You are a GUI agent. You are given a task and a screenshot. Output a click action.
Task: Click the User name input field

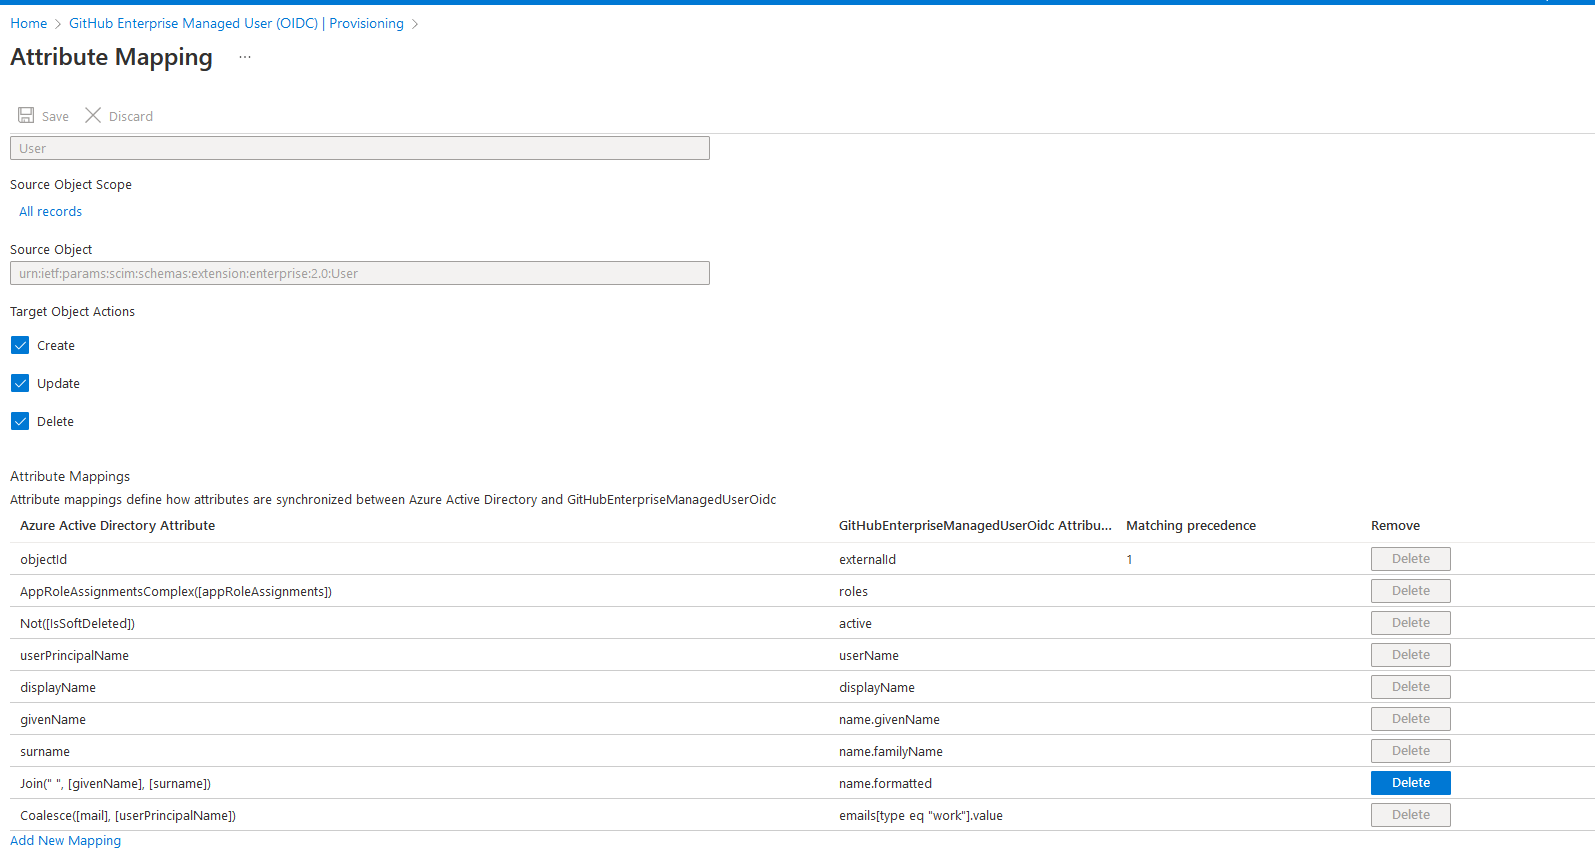(x=360, y=148)
